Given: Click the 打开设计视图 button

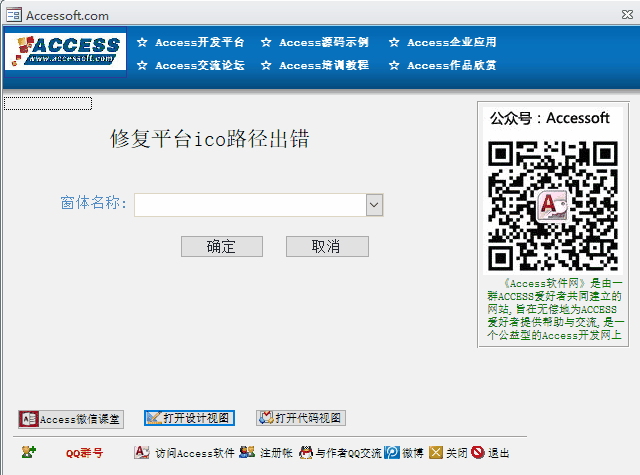Looking at the screenshot, I should 189,418.
